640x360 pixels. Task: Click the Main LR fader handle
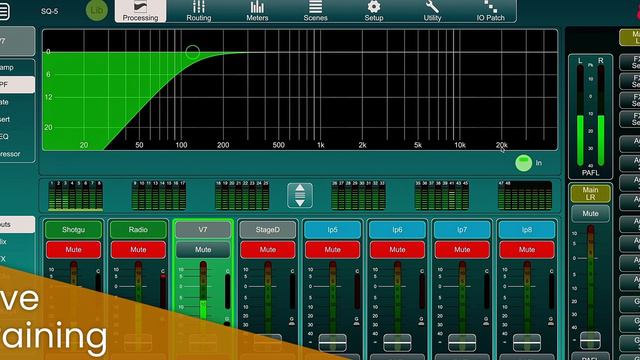[590, 340]
